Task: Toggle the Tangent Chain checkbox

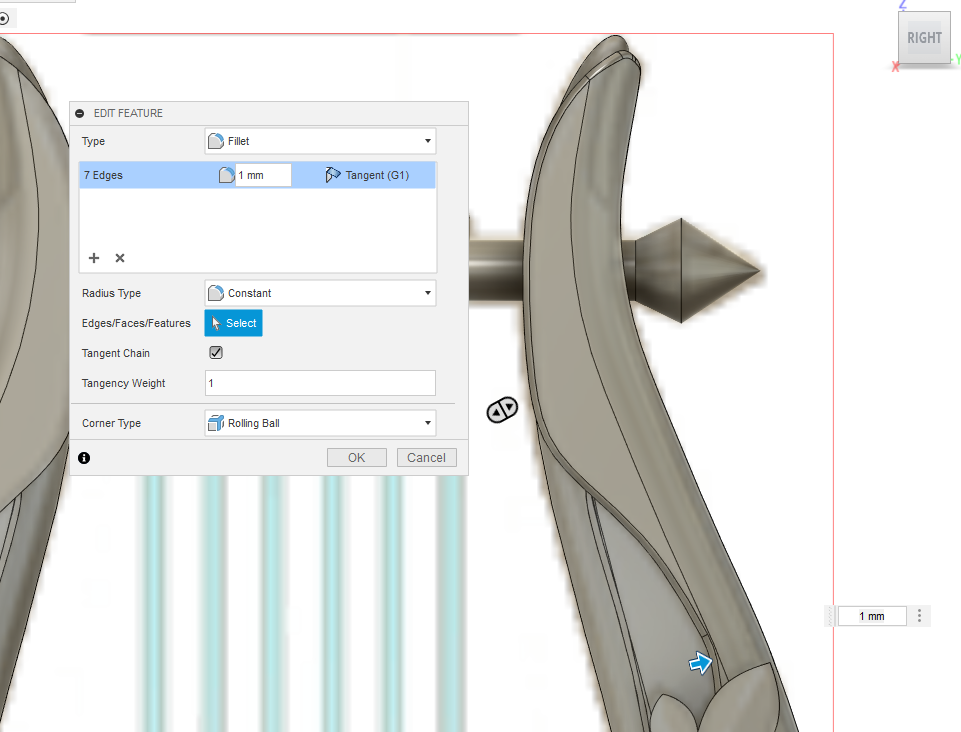Action: [216, 353]
